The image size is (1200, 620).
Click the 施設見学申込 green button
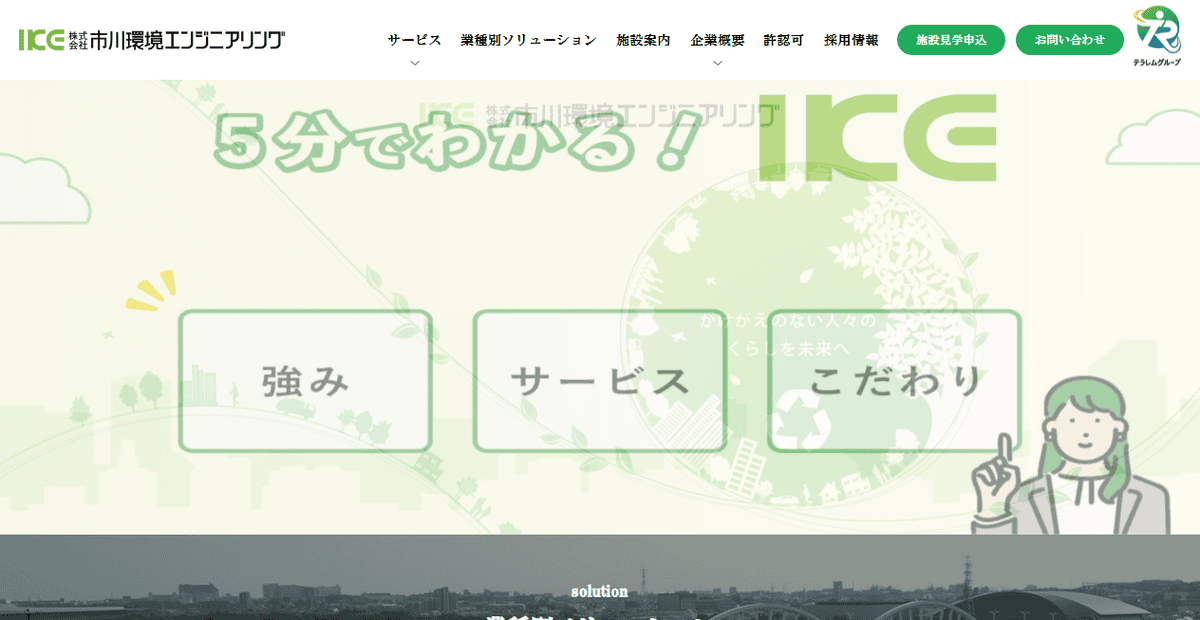click(x=950, y=40)
